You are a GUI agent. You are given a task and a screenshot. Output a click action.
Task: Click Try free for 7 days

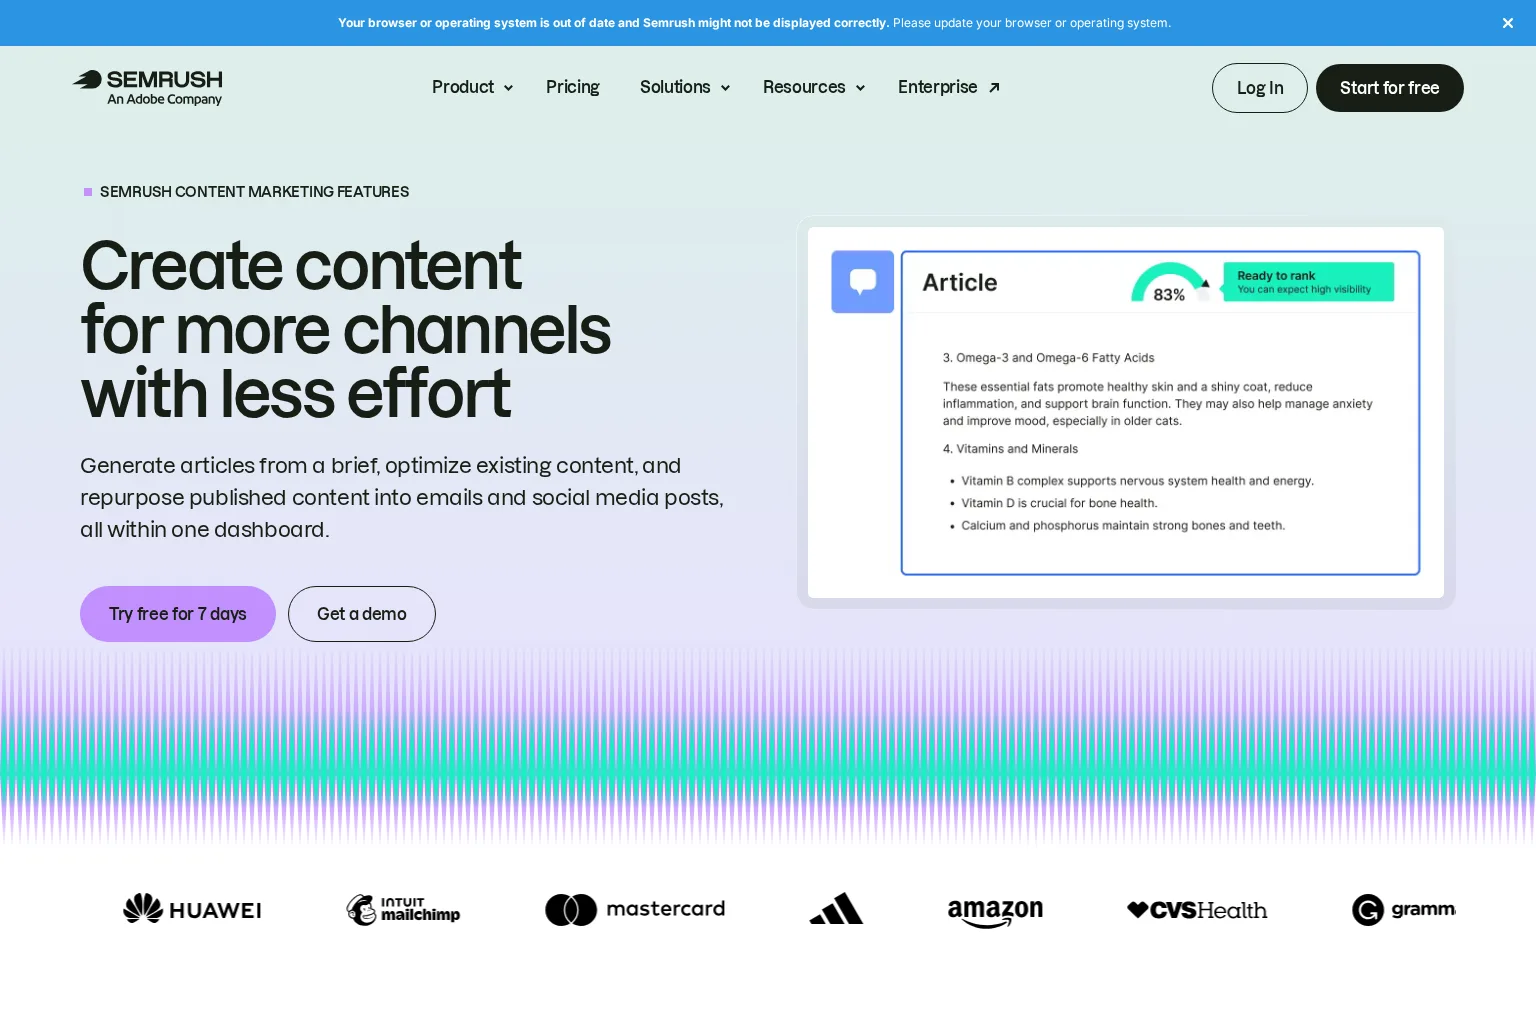point(178,614)
